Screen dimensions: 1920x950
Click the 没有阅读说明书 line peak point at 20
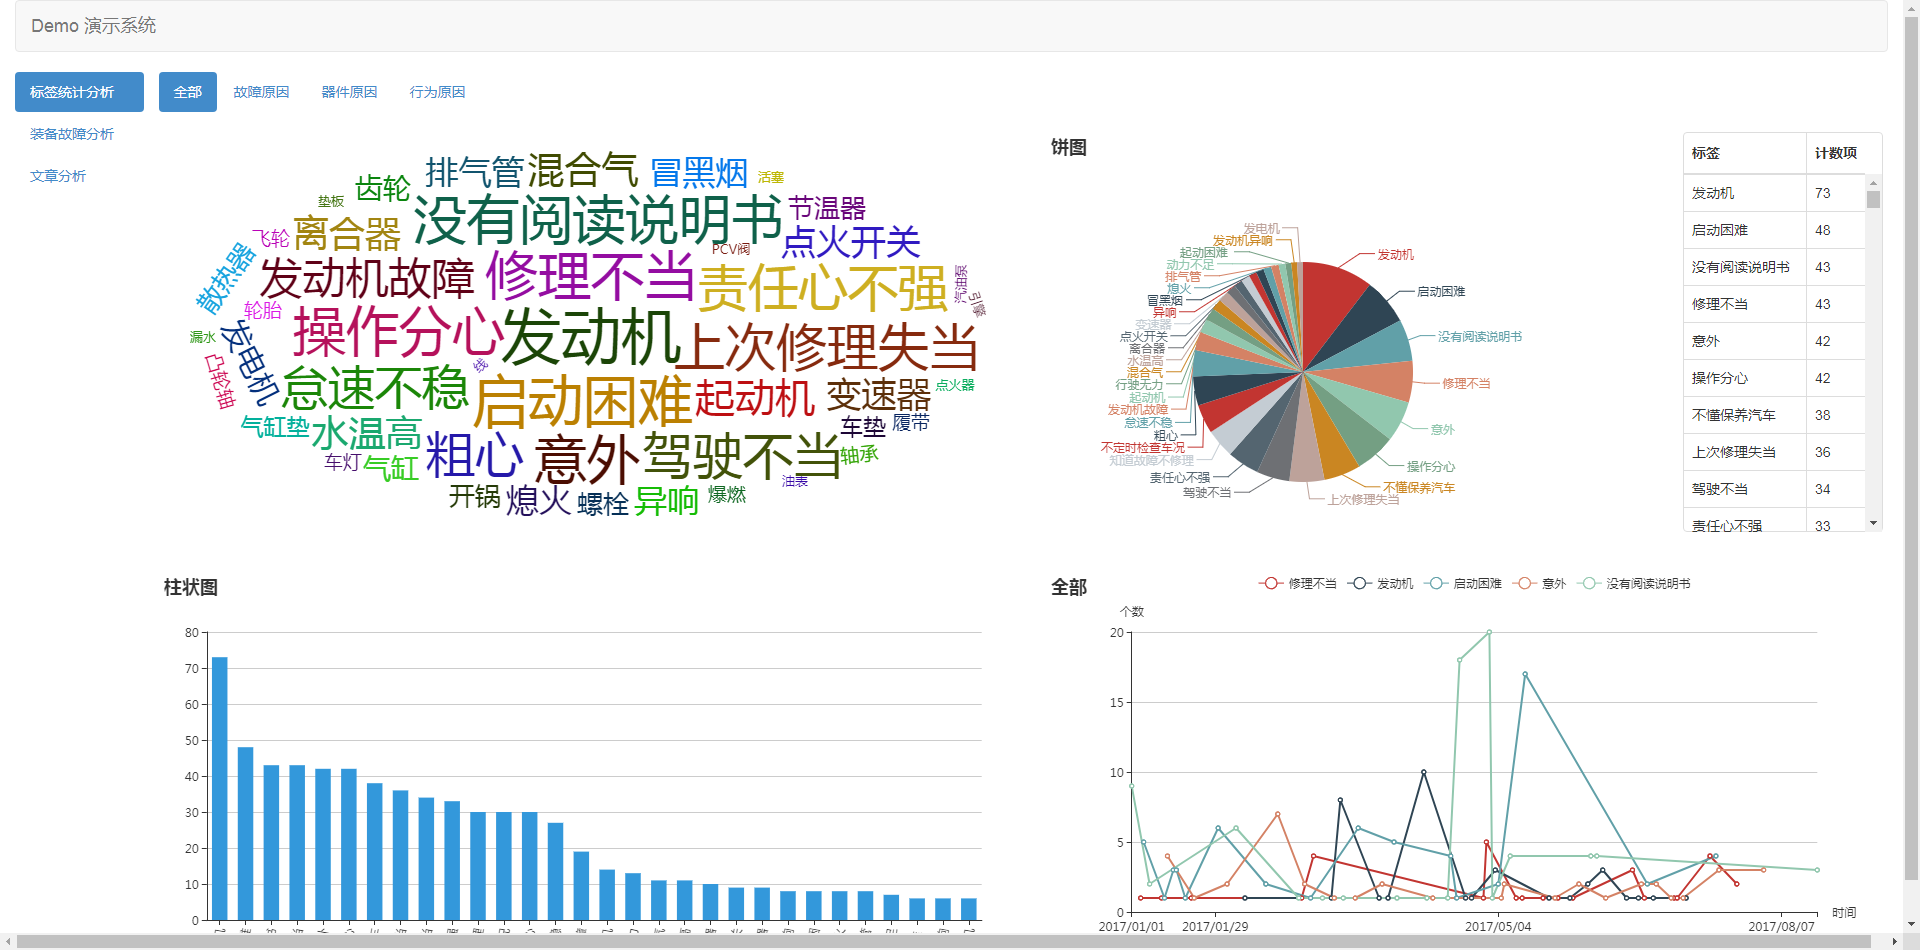coord(1489,632)
